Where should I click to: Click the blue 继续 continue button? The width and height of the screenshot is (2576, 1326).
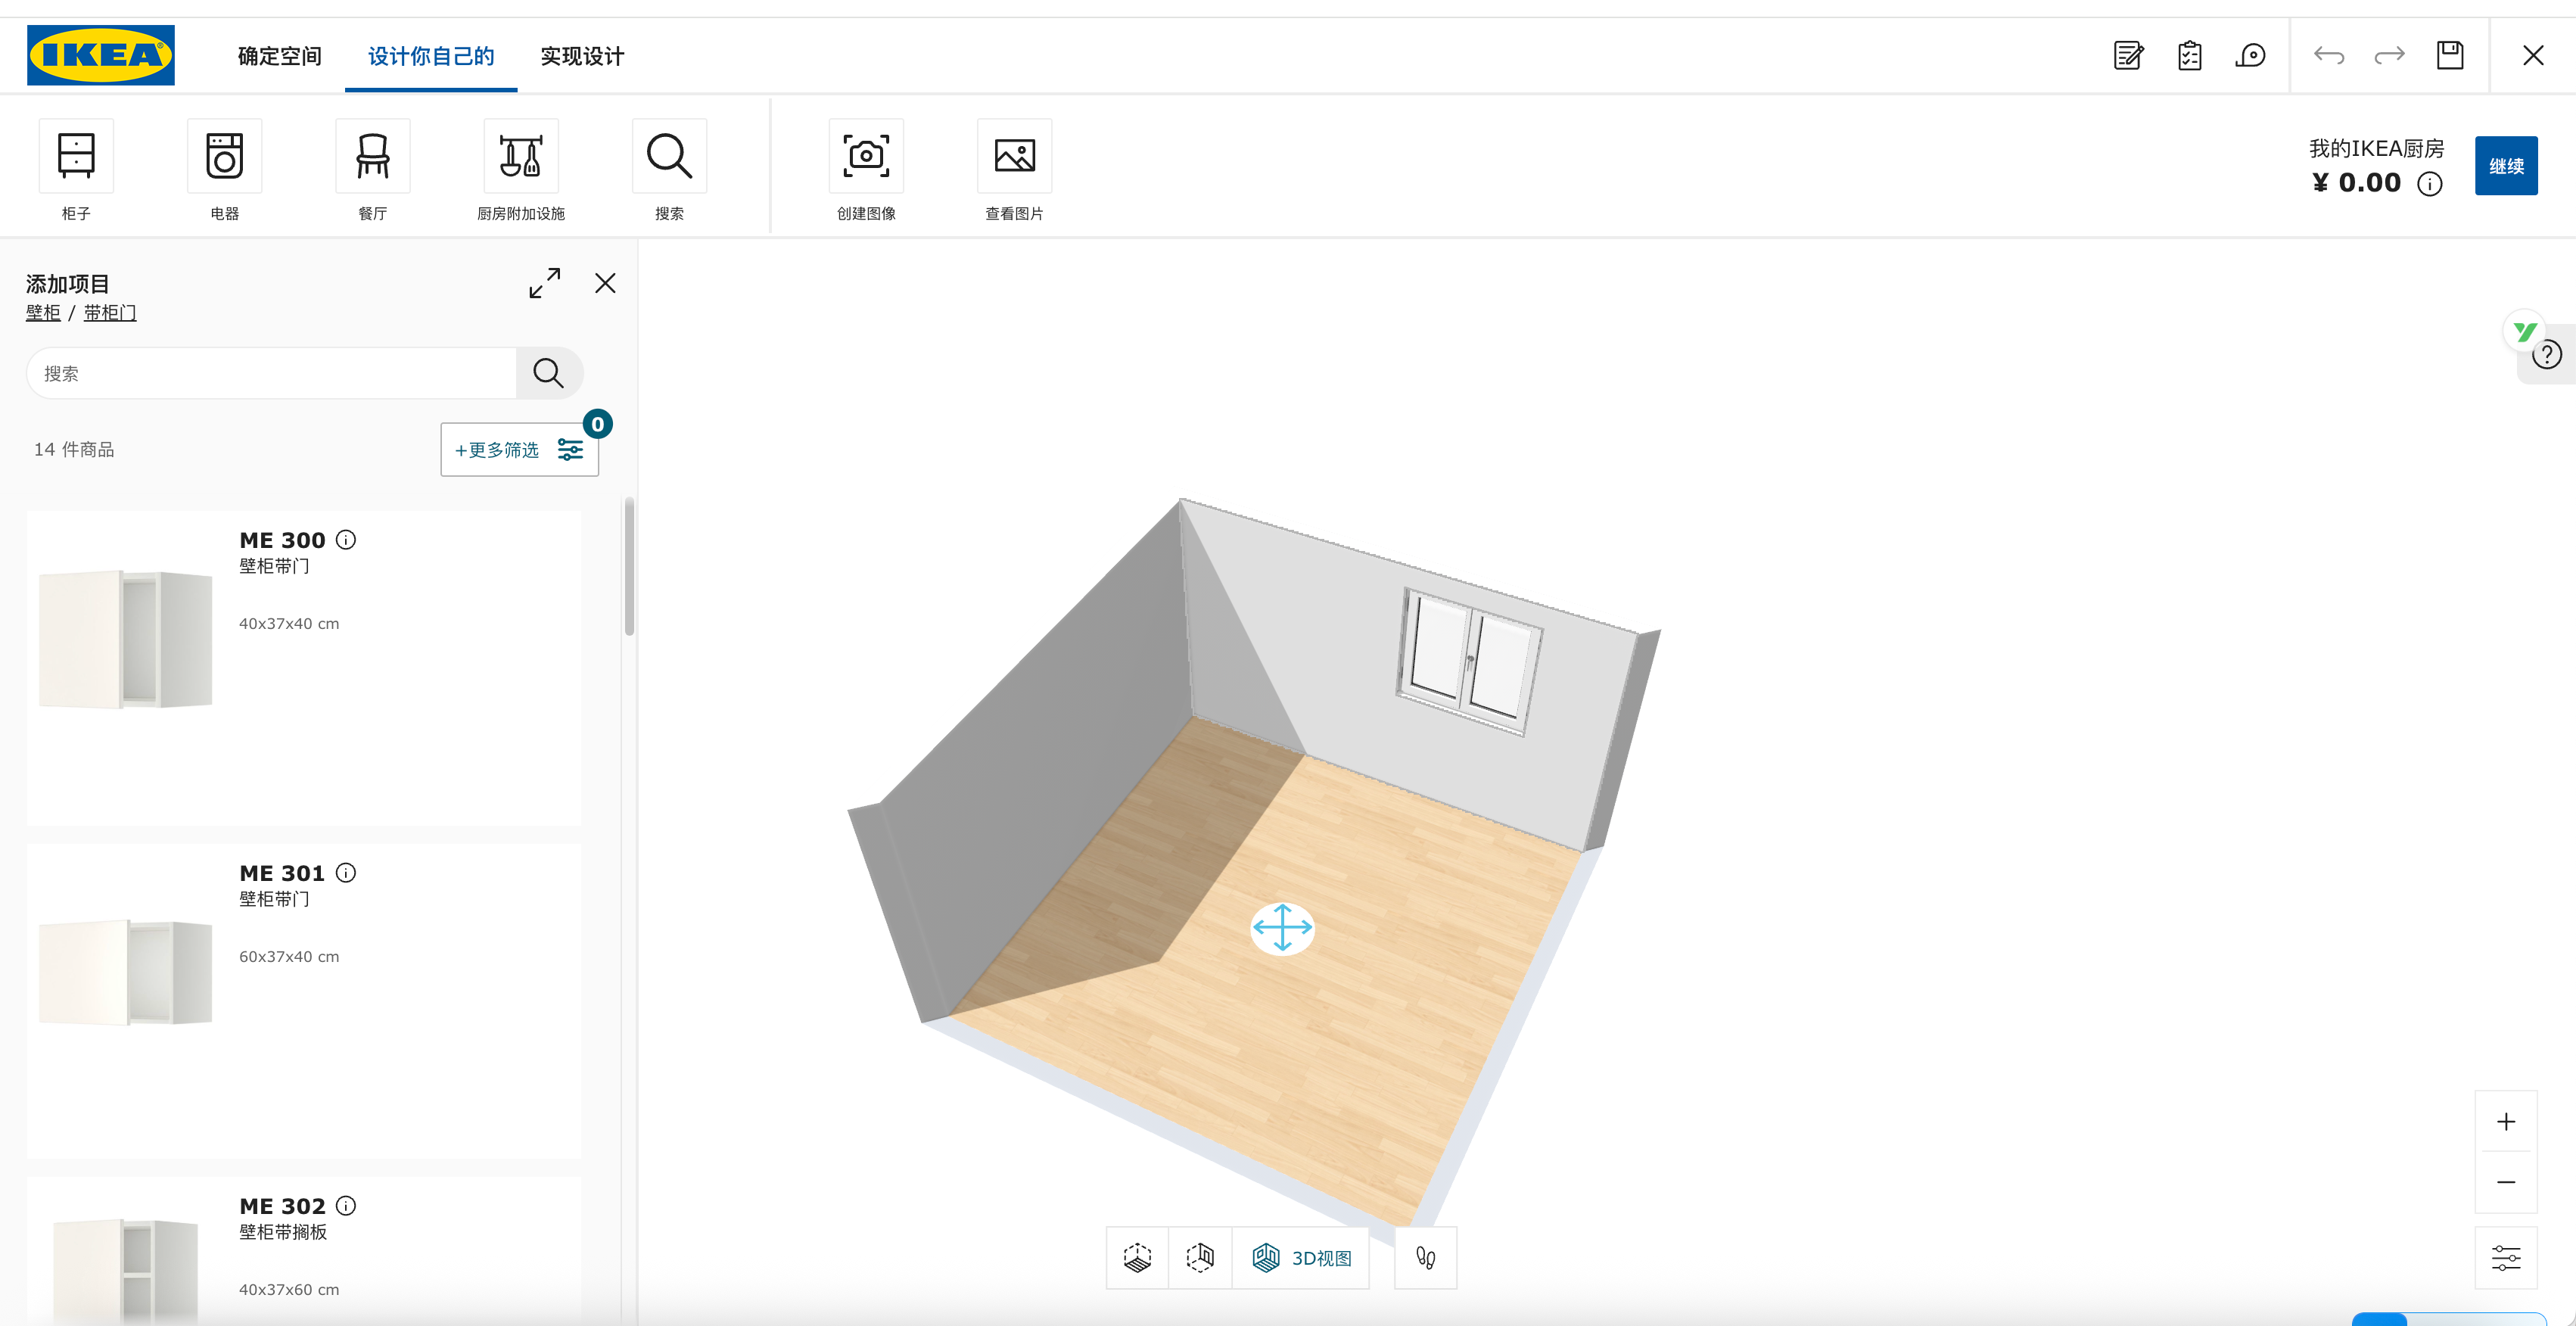(2505, 166)
